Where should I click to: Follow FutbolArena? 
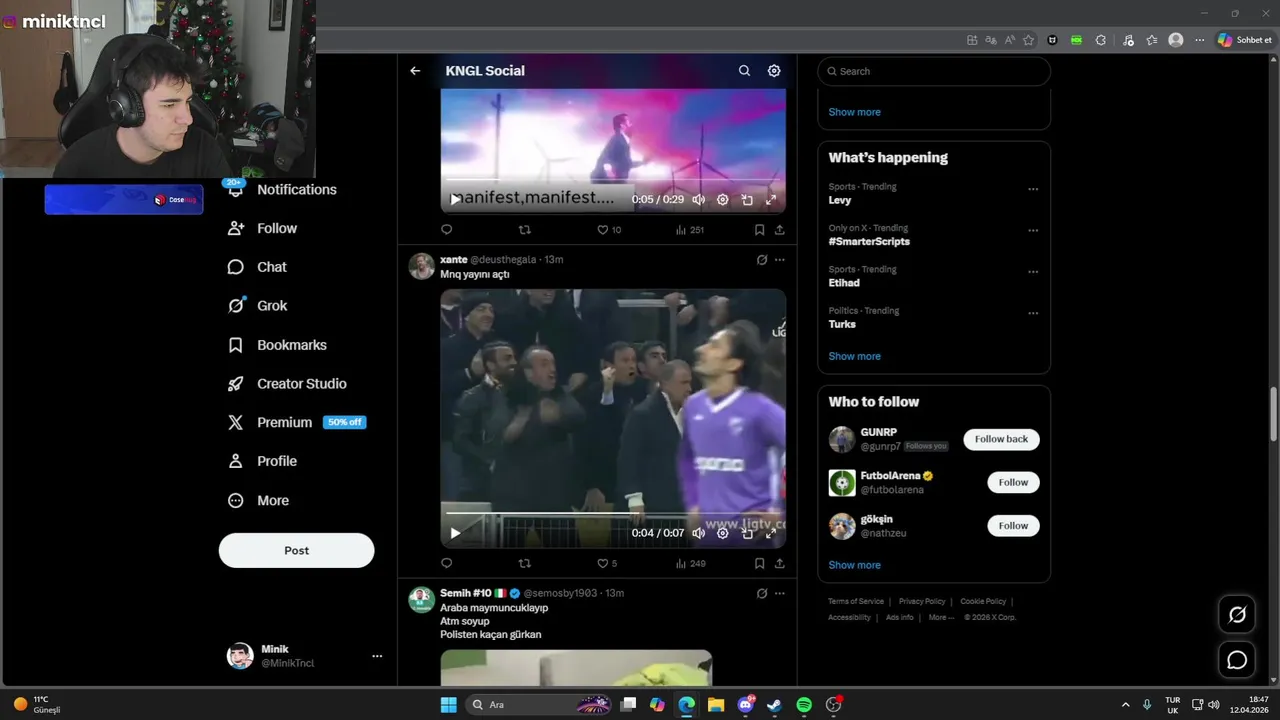[1013, 482]
